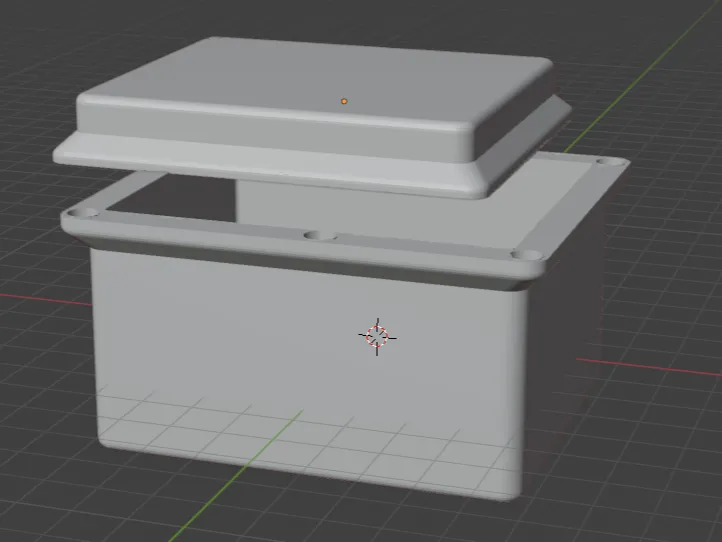Click the front-right corner screw hole of the box
Image resolution: width=722 pixels, height=542 pixels.
coord(525,254)
